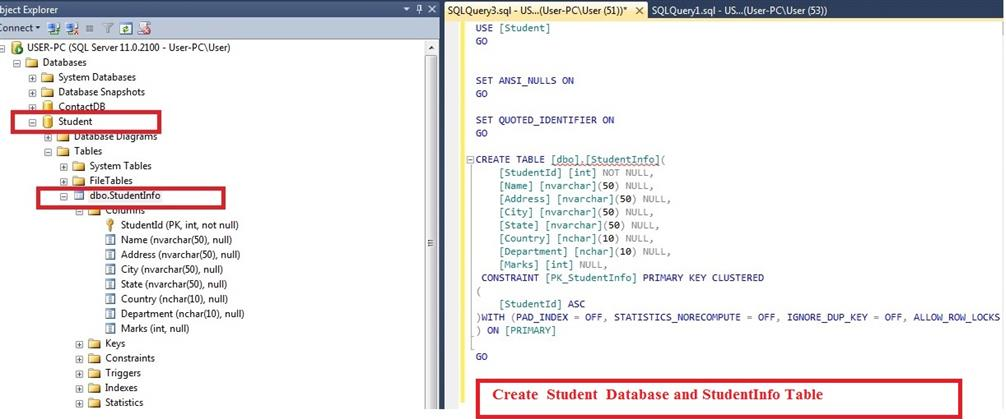Image resolution: width=1006 pixels, height=419 pixels.
Task: Expand the FileTables folder
Action: (x=64, y=181)
